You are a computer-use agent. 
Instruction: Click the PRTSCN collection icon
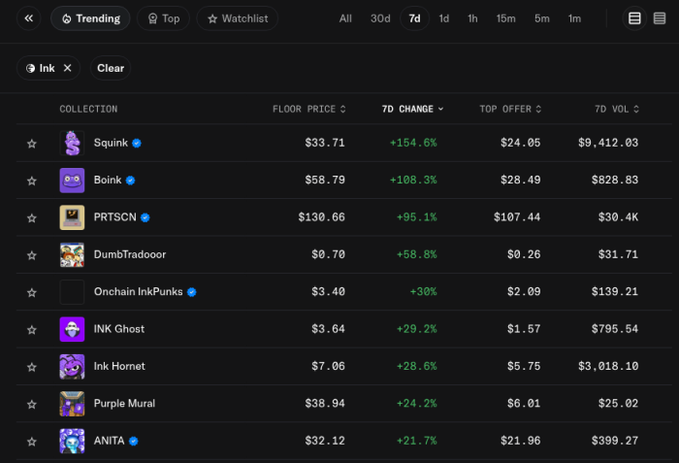[72, 217]
